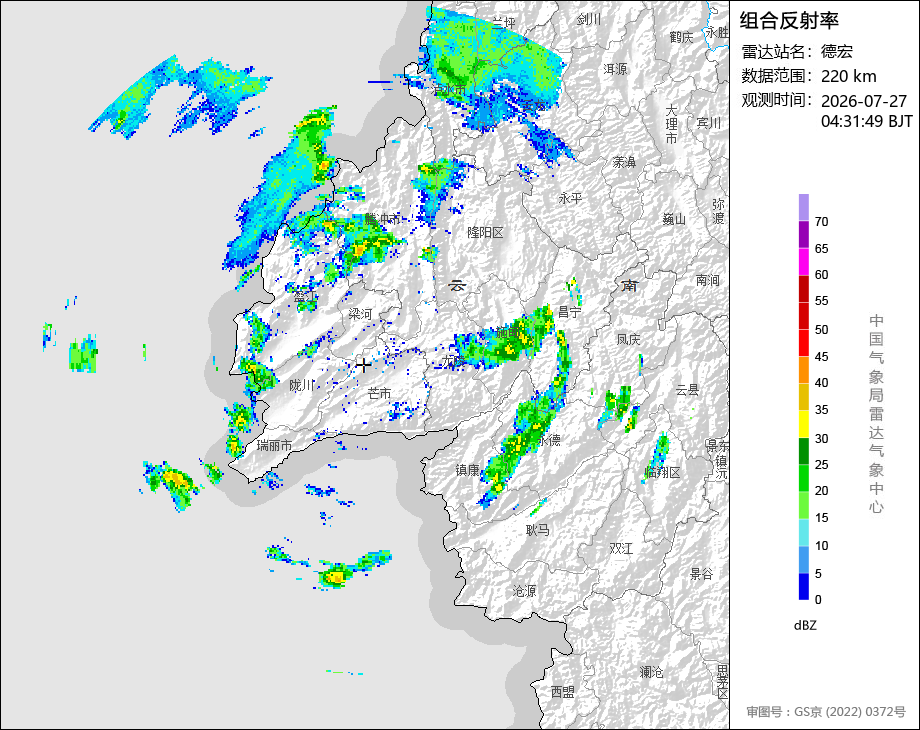
Task: Select the yellow 30 dBZ legend color
Action: point(804,424)
